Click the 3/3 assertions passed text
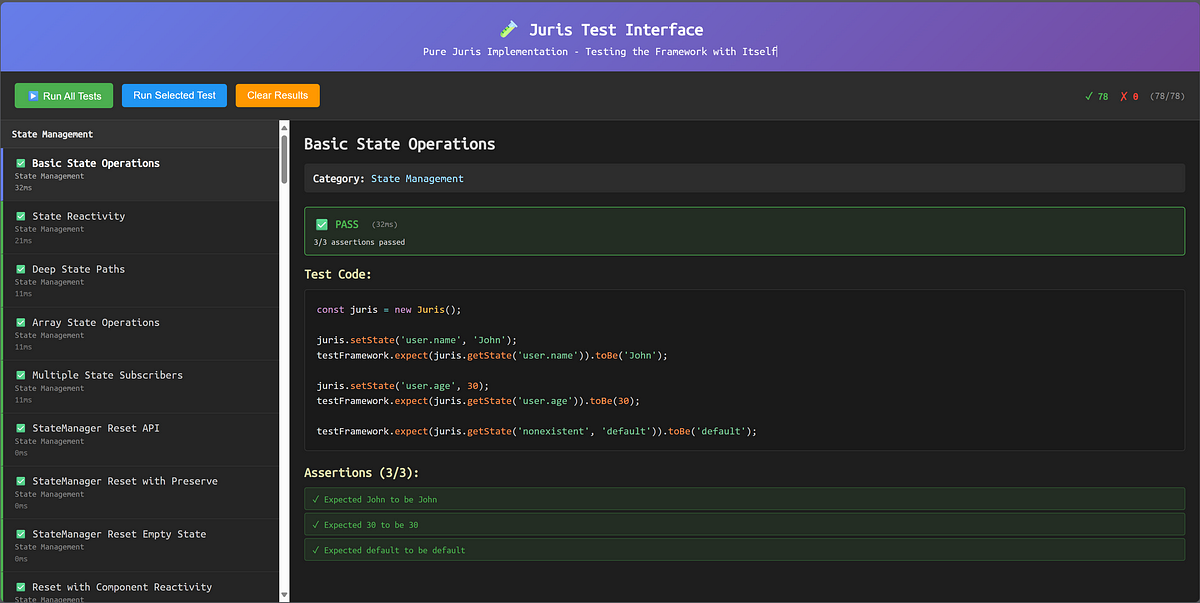 click(x=359, y=242)
